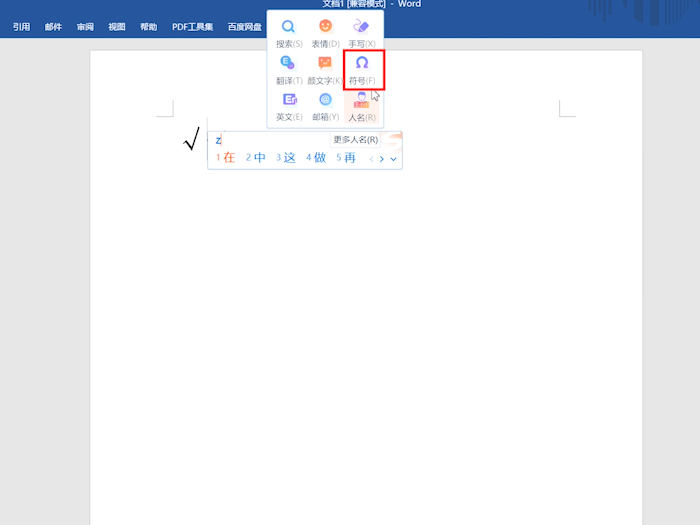700x525 pixels.
Task: Click the 更多人名(R) button
Action: tap(356, 140)
